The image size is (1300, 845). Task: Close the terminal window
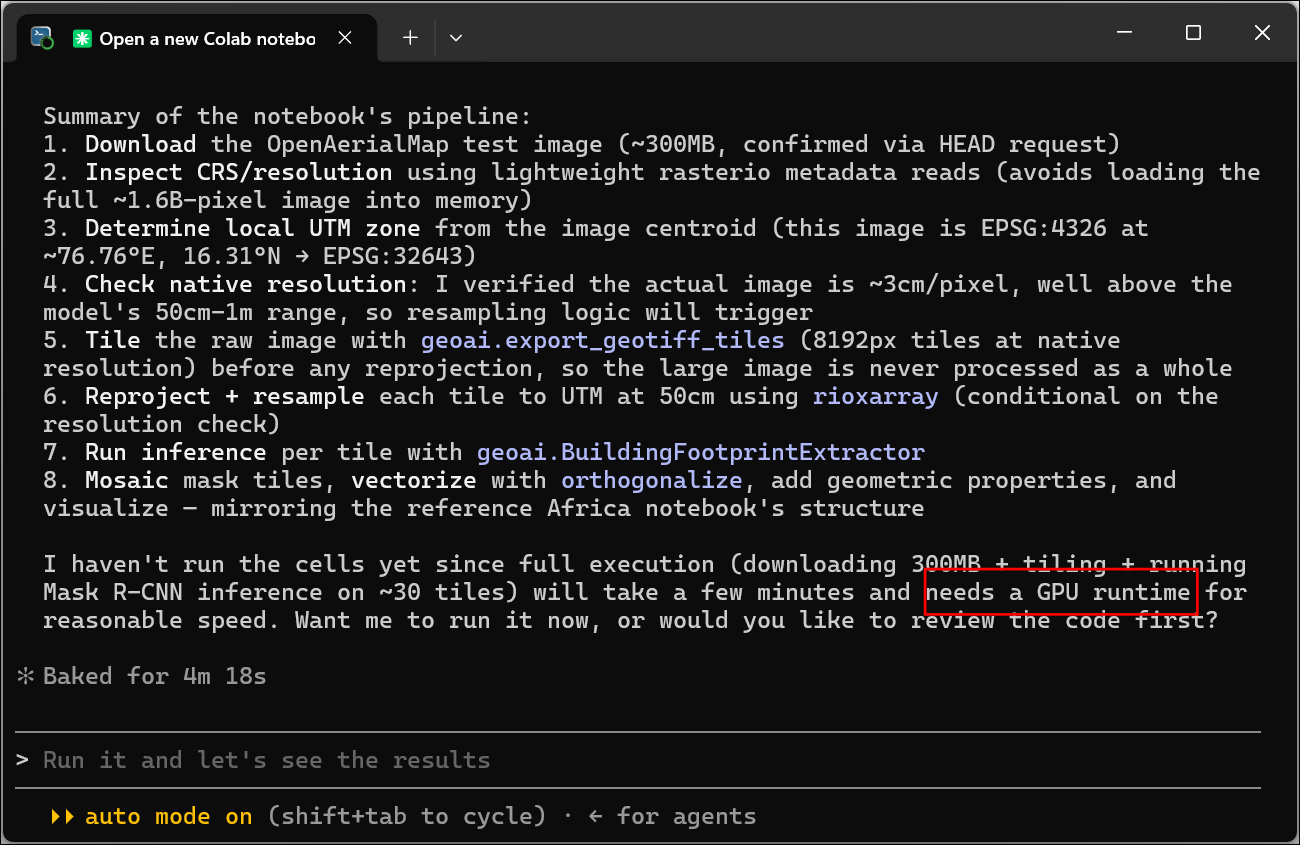point(1262,33)
